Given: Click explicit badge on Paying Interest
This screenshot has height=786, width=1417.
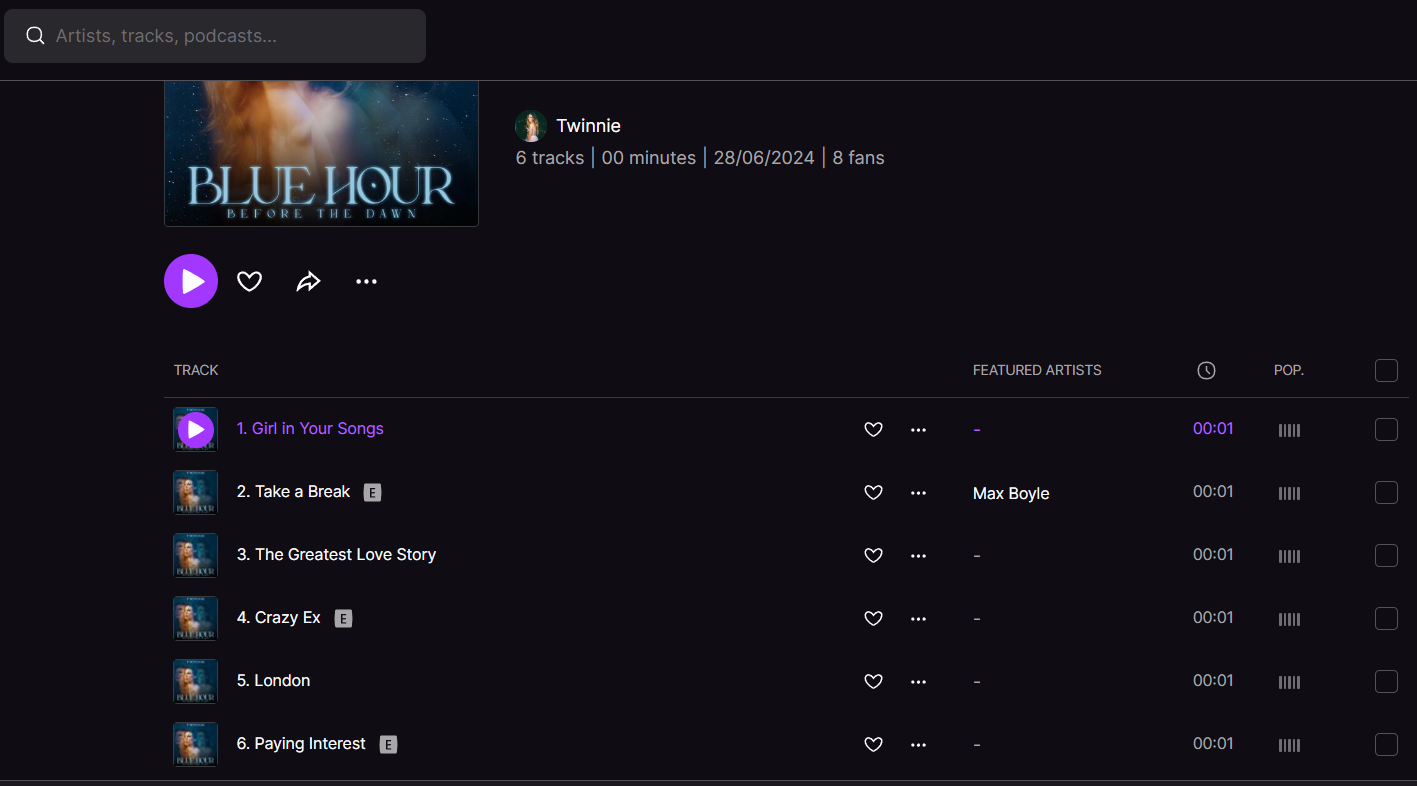Looking at the screenshot, I should click(x=388, y=745).
